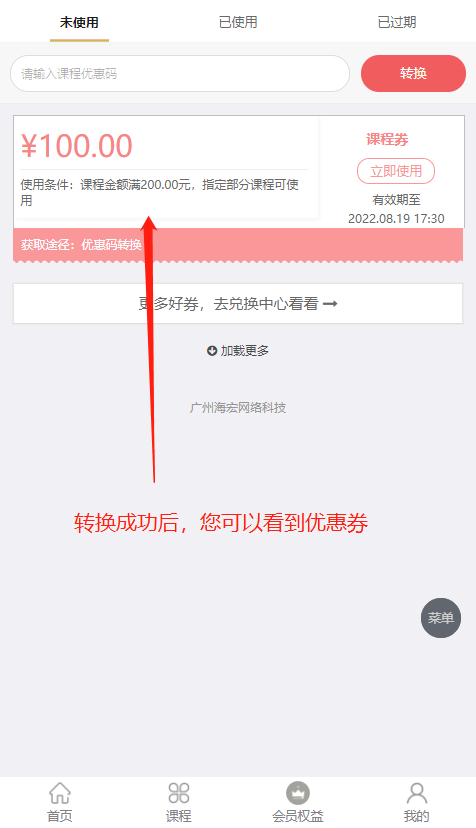Open the 我的 profile icon
This screenshot has height=828, width=476.
pyautogui.click(x=417, y=793)
